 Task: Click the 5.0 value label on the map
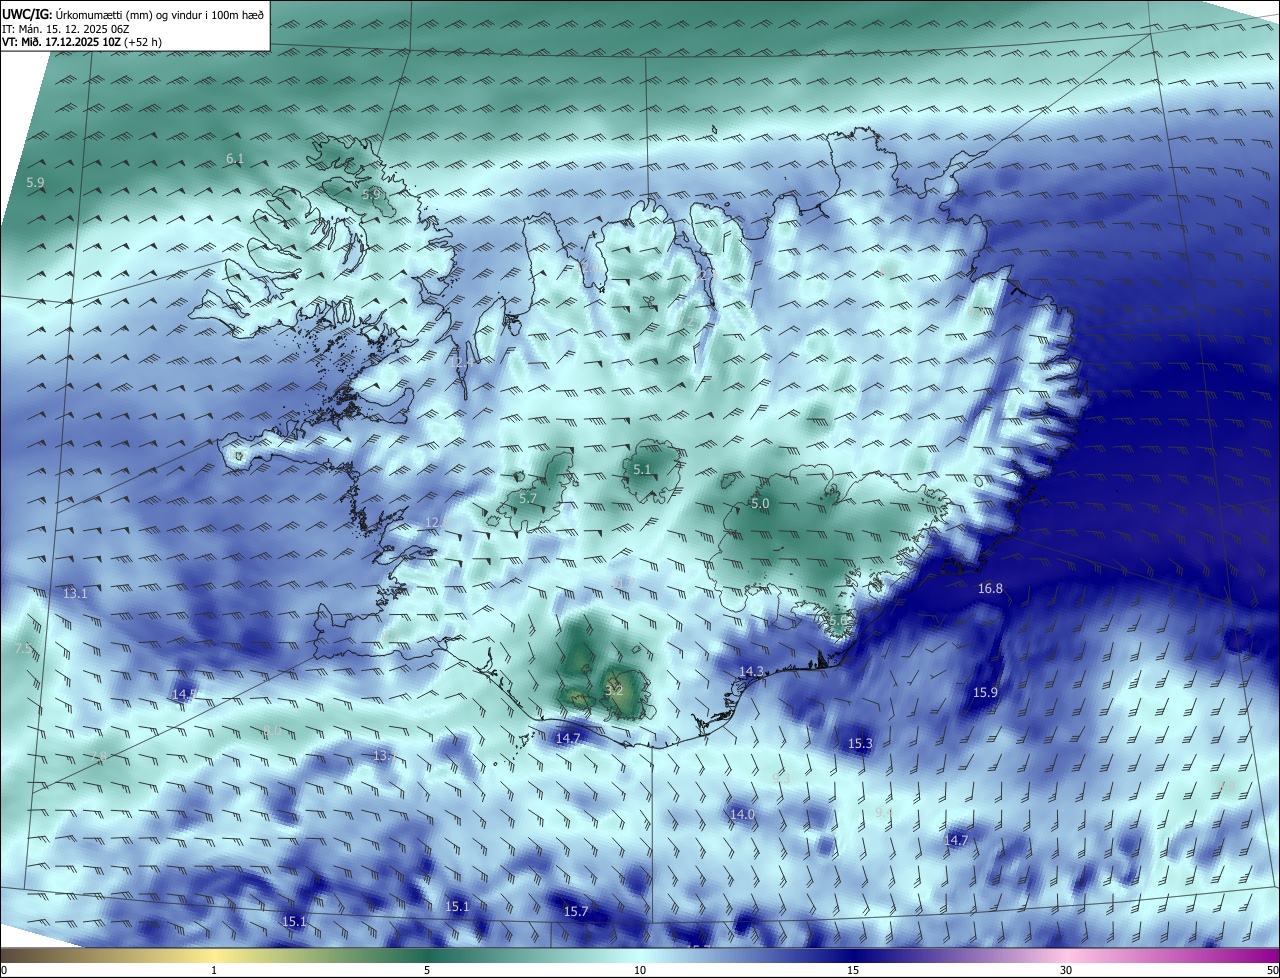(x=760, y=504)
